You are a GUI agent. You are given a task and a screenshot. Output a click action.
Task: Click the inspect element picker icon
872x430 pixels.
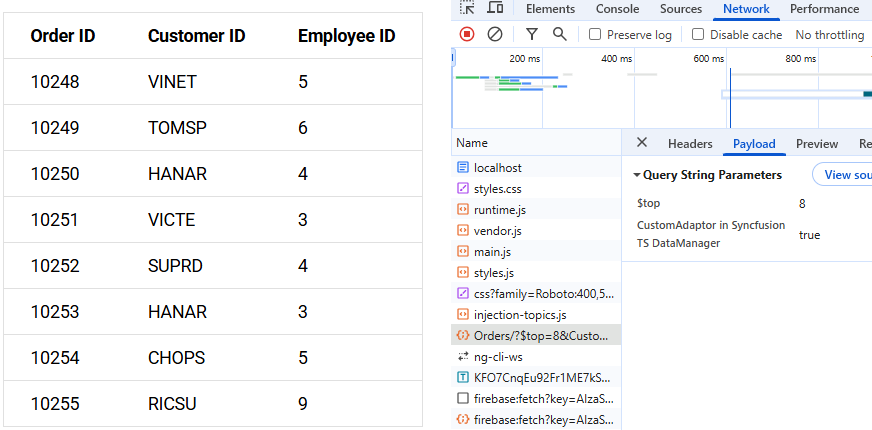(468, 8)
